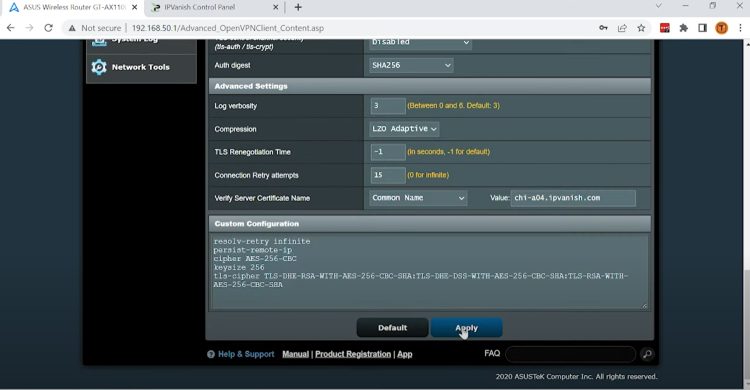Open the tab search chevron
This screenshot has height=390, width=750.
(x=659, y=6)
